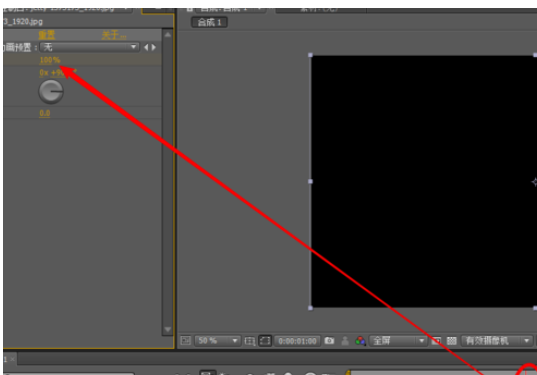This screenshot has width=537, height=375.
Task: Go to next animation preset arrow
Action: tap(154, 47)
